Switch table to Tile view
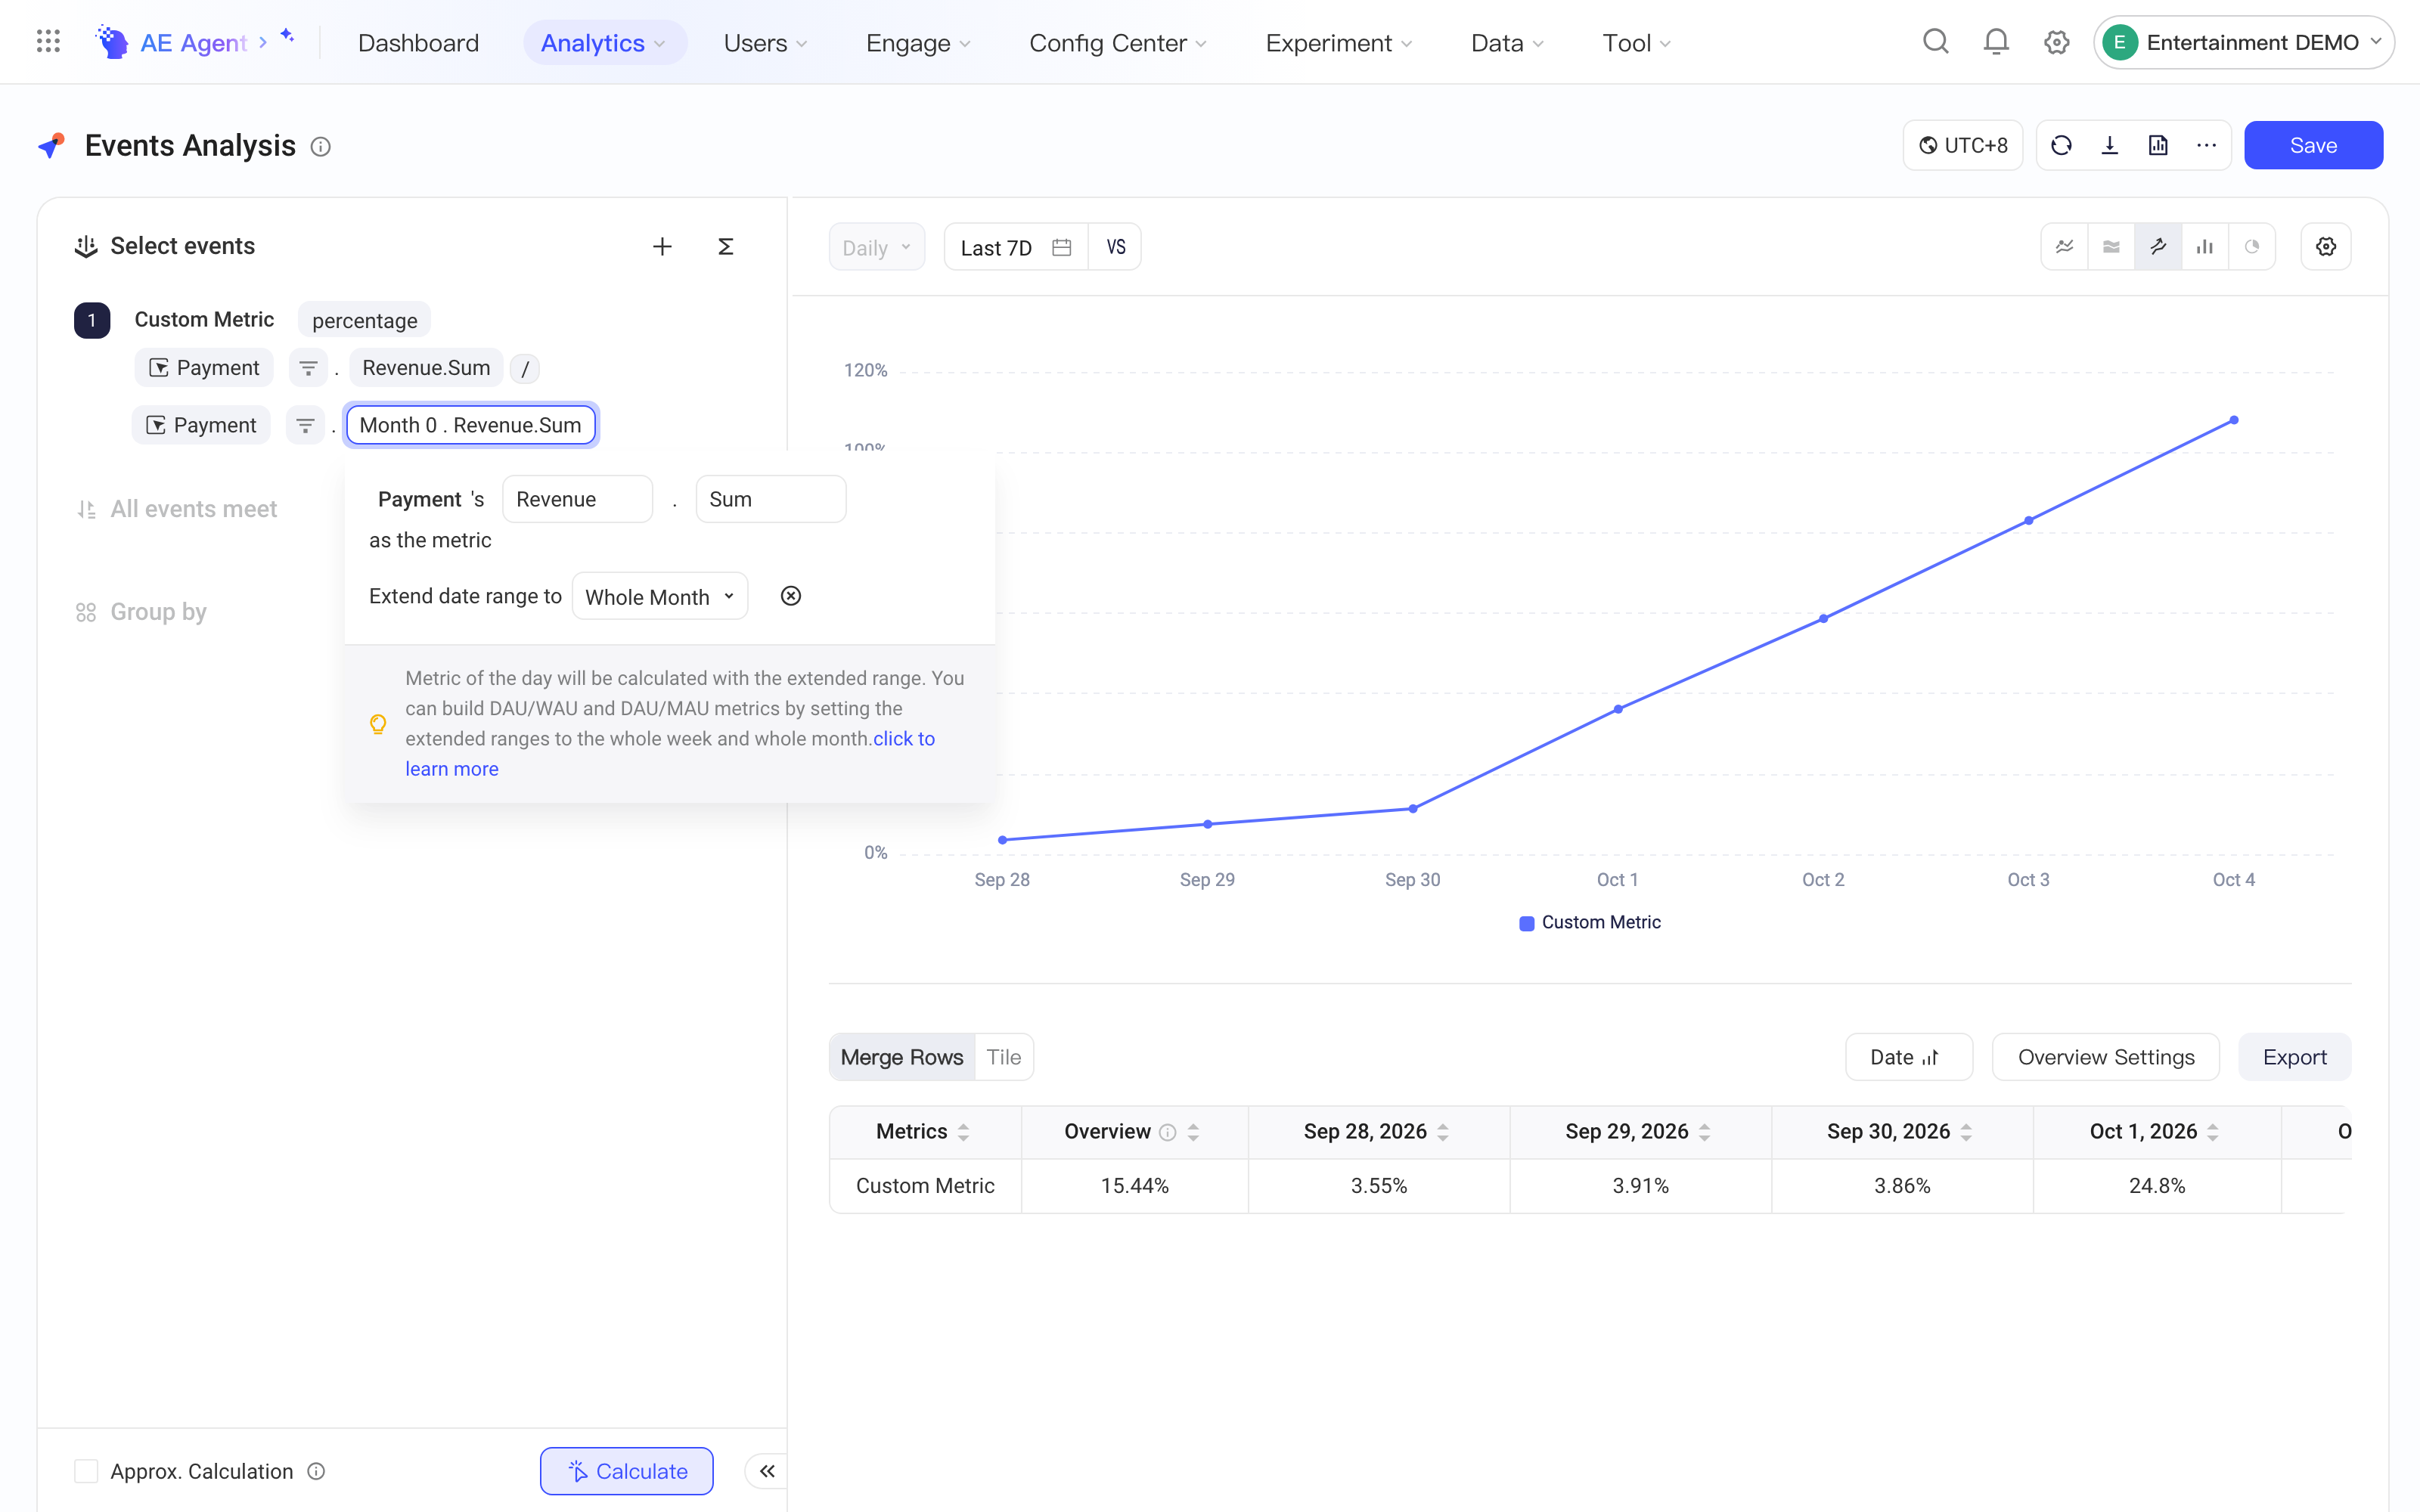The height and width of the screenshot is (1512, 2420). (1004, 1057)
